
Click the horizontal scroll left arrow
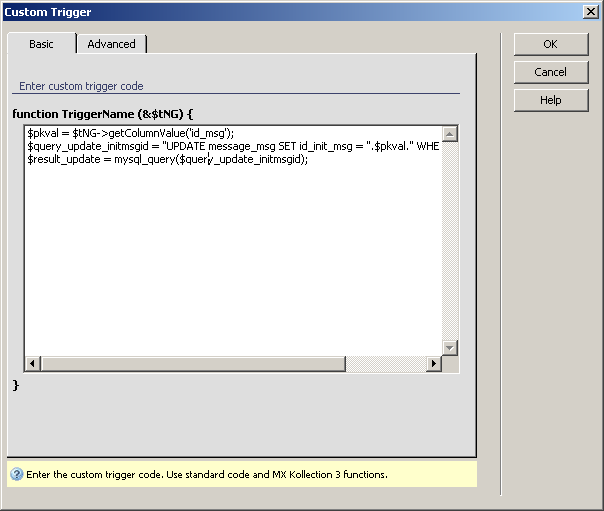32,364
